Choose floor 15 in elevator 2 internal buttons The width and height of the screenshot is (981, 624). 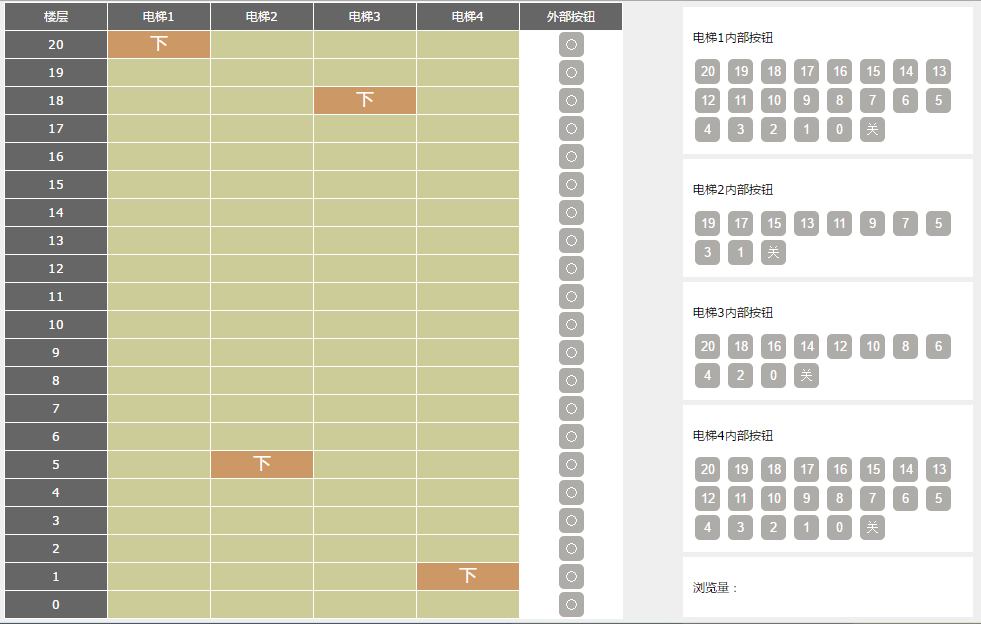click(773, 223)
